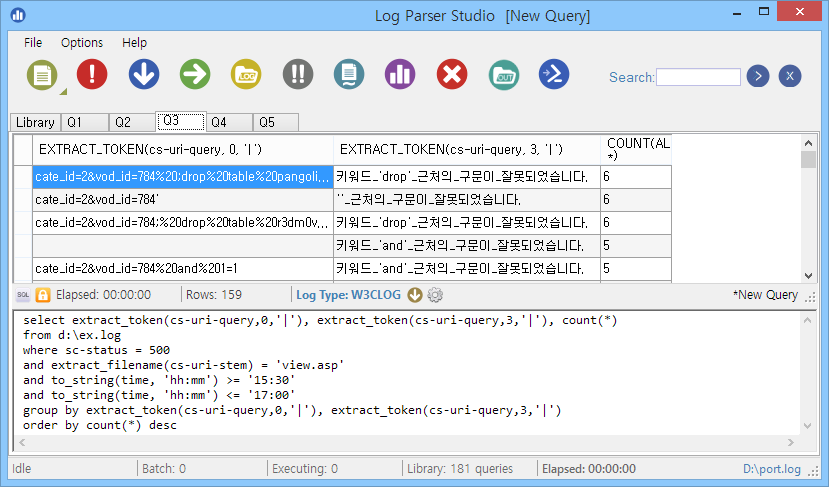Click the query editor horizontal scroll left arrow
Screen dimensions: 829x487
[22, 443]
